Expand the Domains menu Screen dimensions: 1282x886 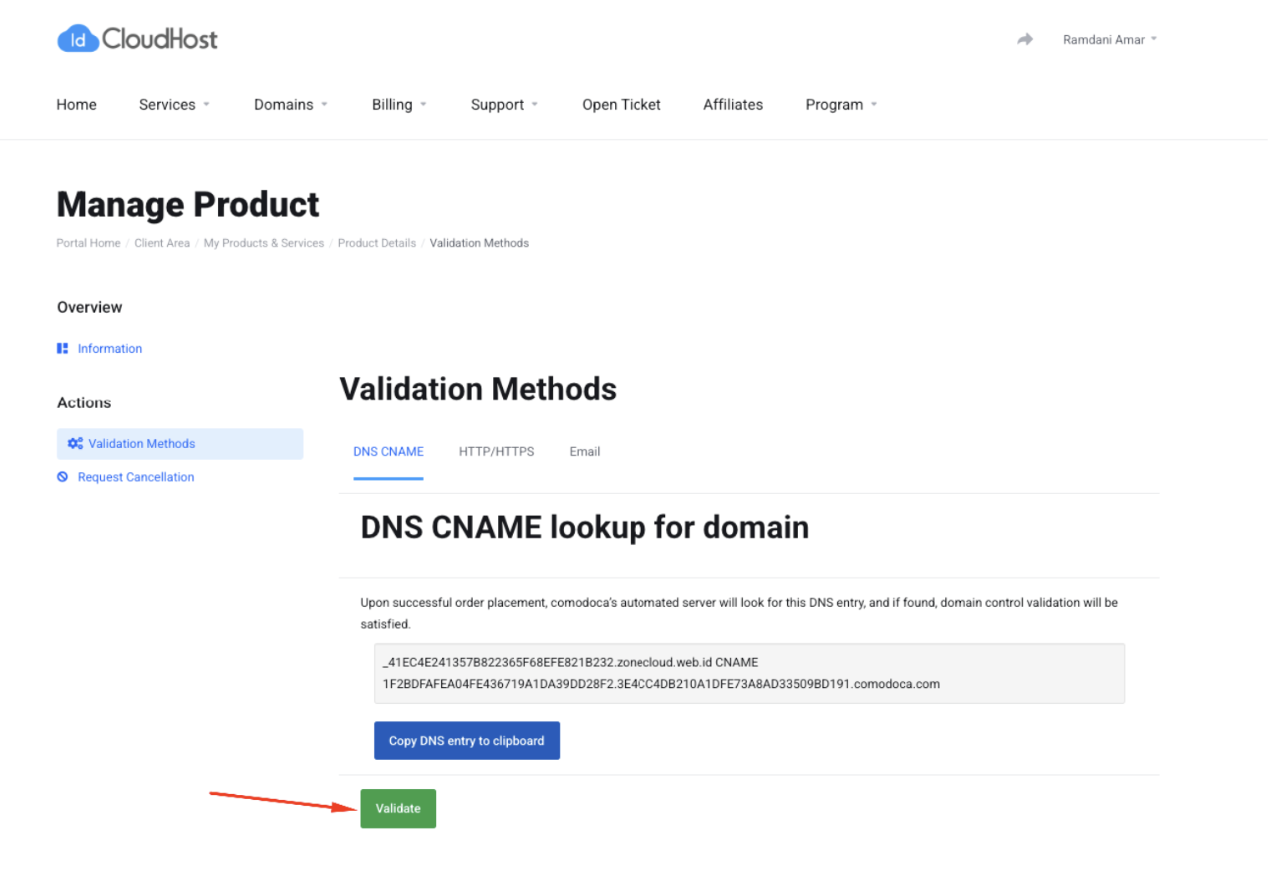[291, 105]
